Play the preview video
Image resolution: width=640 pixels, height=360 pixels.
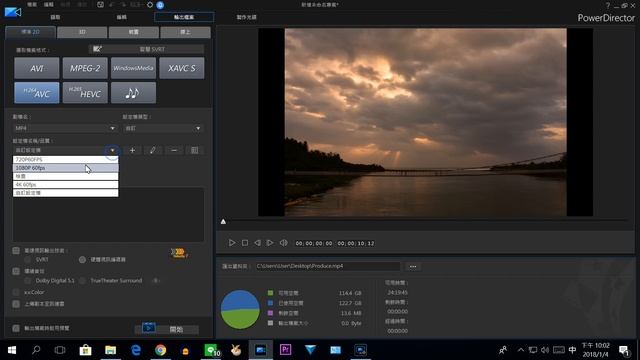click(x=232, y=243)
